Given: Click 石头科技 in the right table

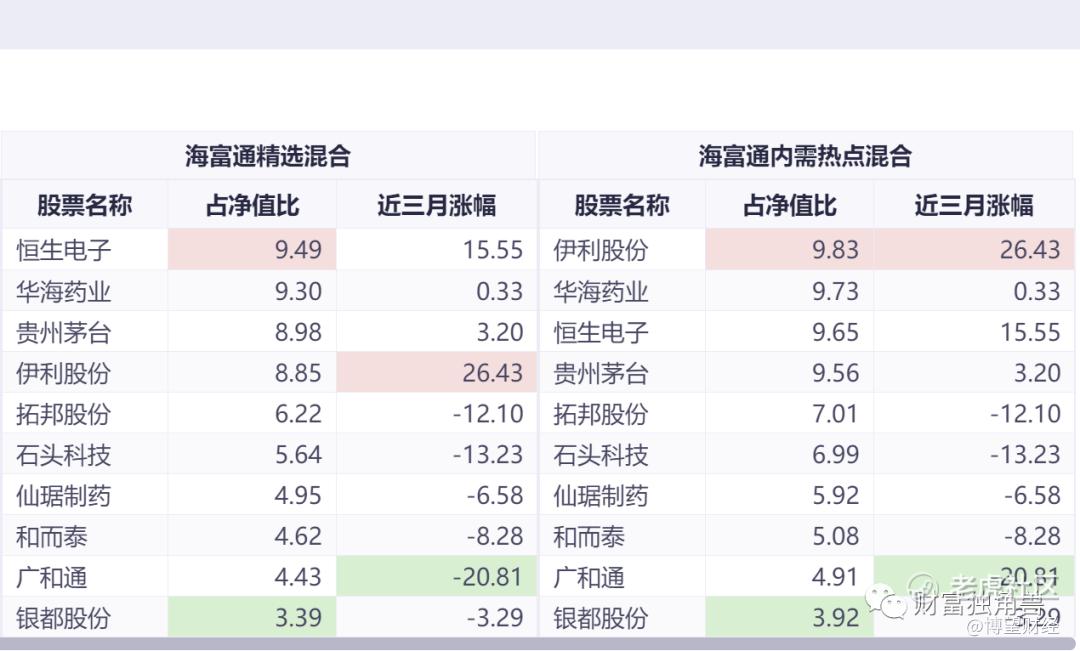Looking at the screenshot, I should click(601, 455).
